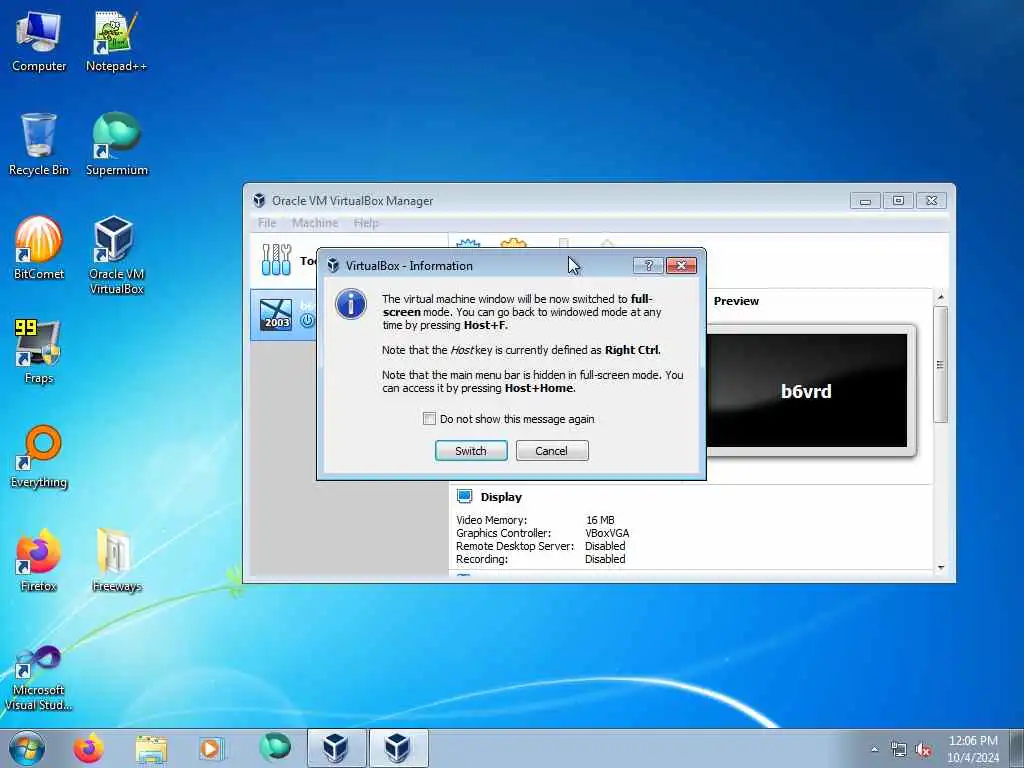Open the Display section heading
This screenshot has height=768, width=1024.
tap(501, 497)
